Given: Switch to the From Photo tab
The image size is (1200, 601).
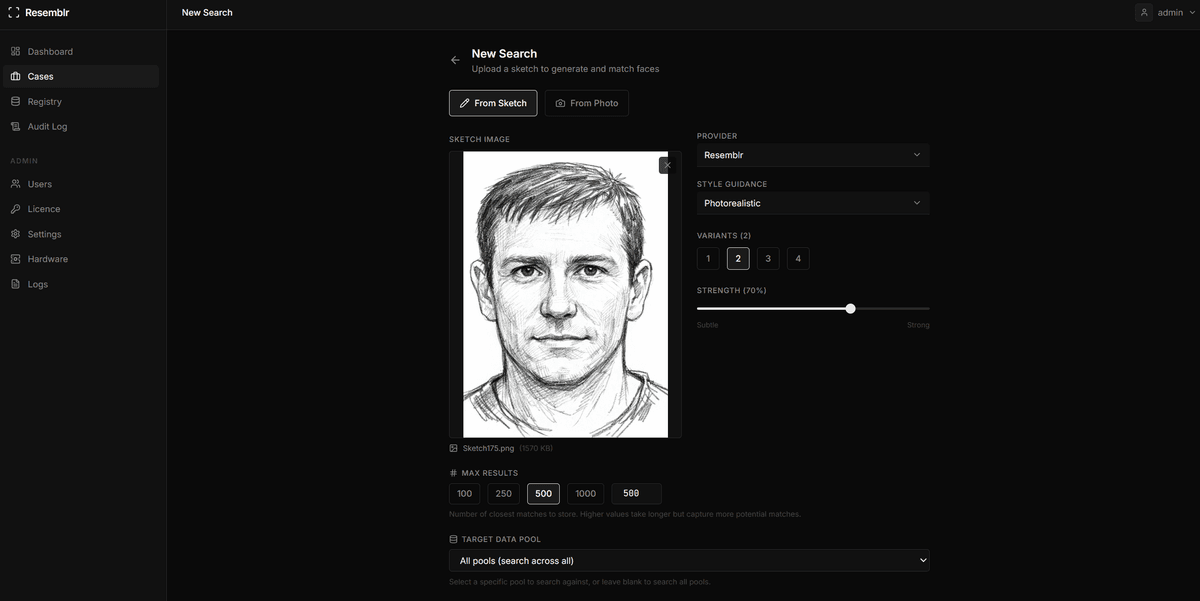Looking at the screenshot, I should [587, 103].
